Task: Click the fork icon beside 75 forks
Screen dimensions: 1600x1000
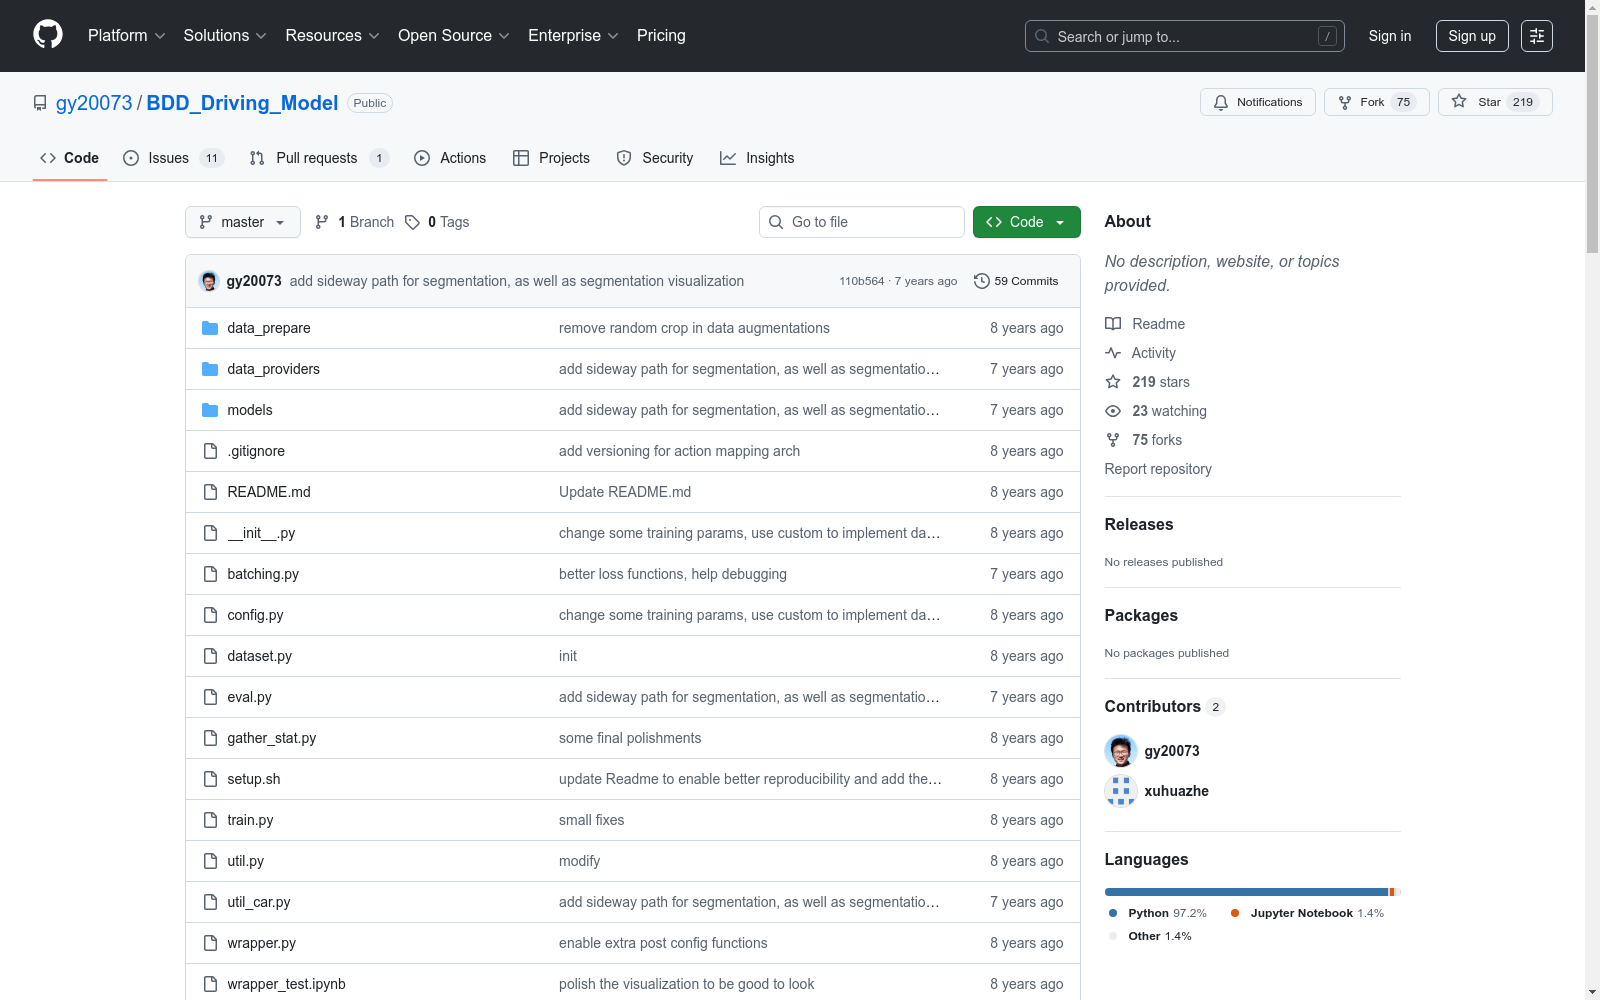Action: pyautogui.click(x=1113, y=440)
